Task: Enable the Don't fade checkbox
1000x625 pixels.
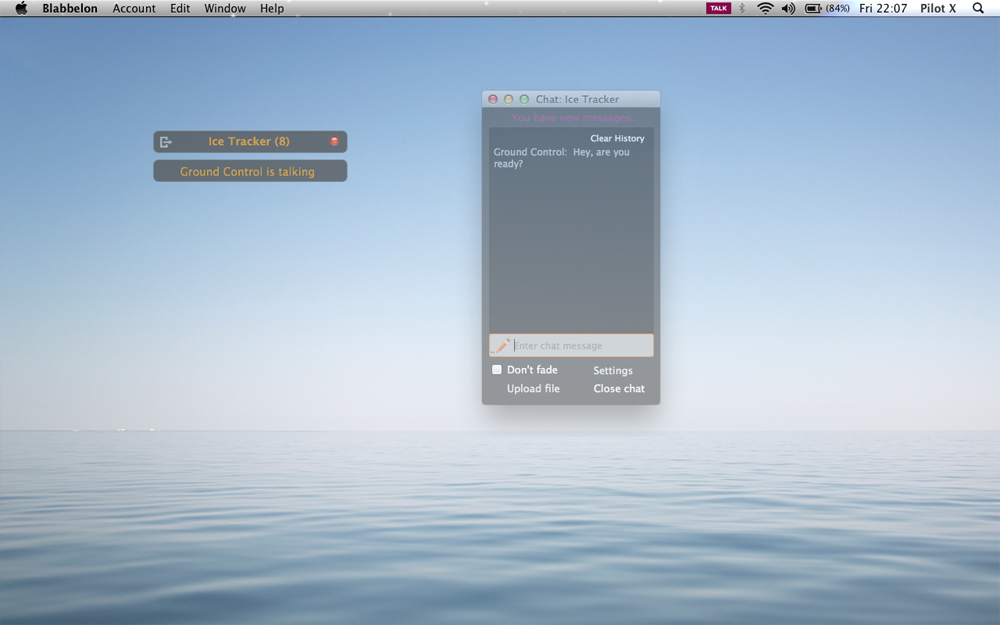Action: [x=497, y=370]
